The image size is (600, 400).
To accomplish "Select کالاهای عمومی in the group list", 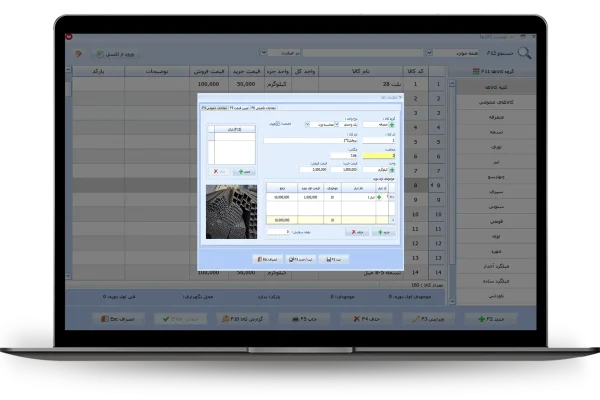I will click(x=496, y=103).
